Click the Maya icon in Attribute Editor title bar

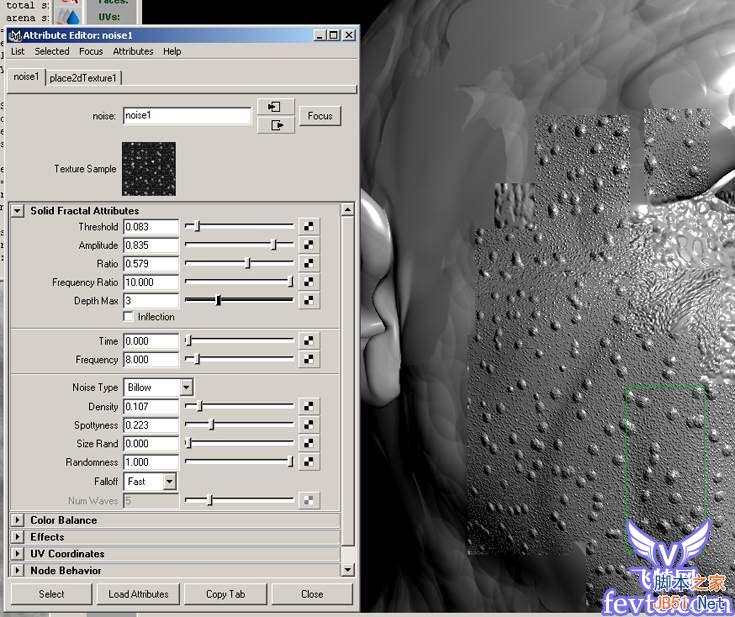pos(15,36)
